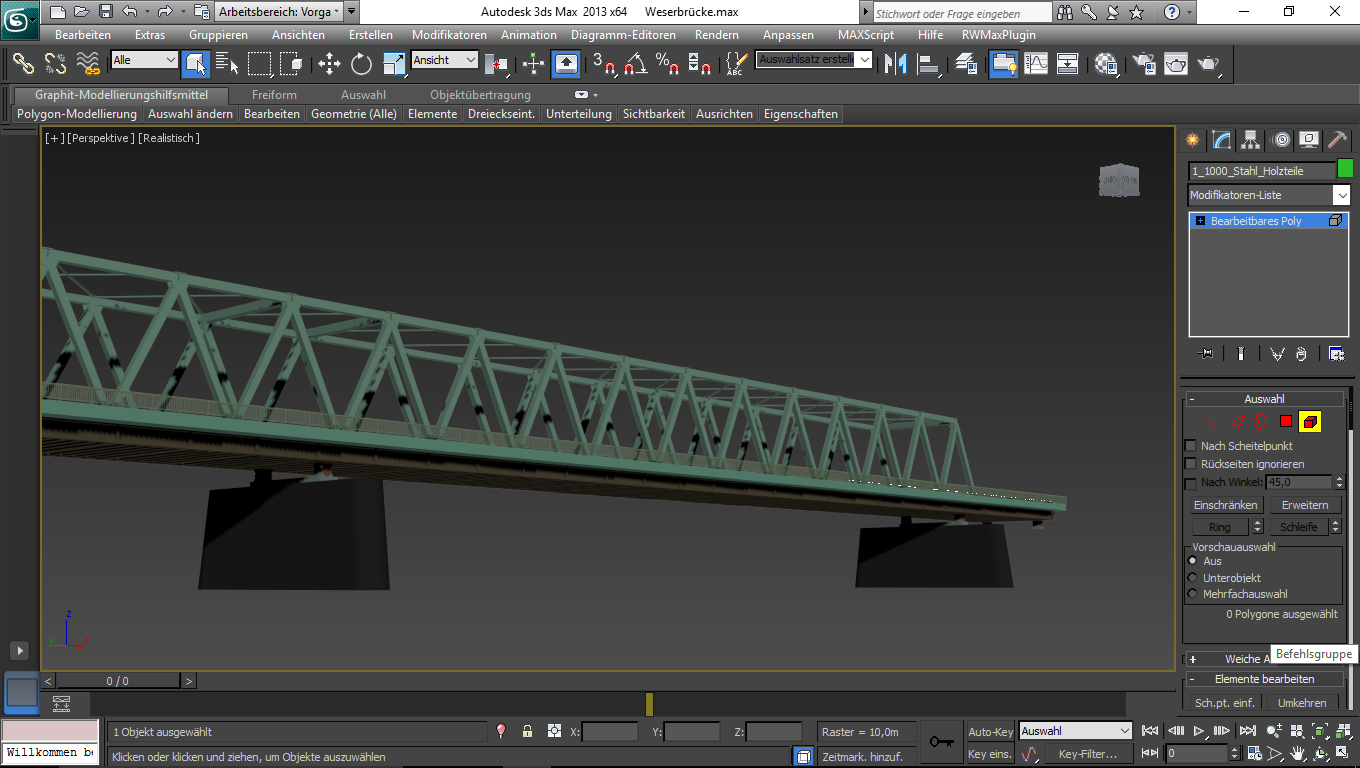Click Select and Link chain icon

tap(23, 64)
